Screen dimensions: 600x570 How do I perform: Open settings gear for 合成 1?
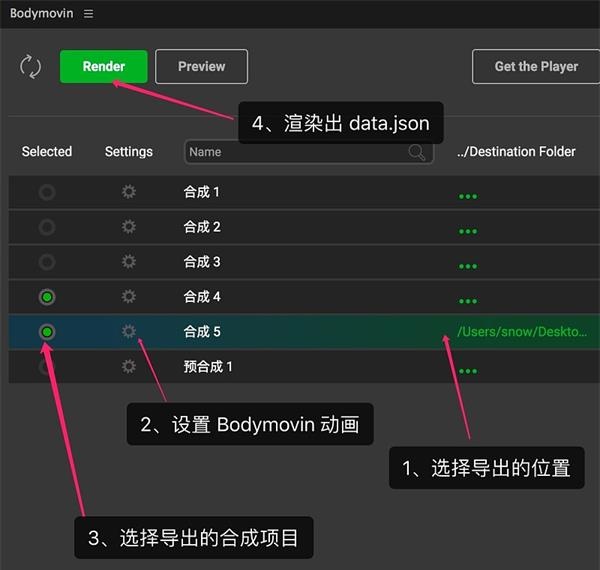point(129,192)
